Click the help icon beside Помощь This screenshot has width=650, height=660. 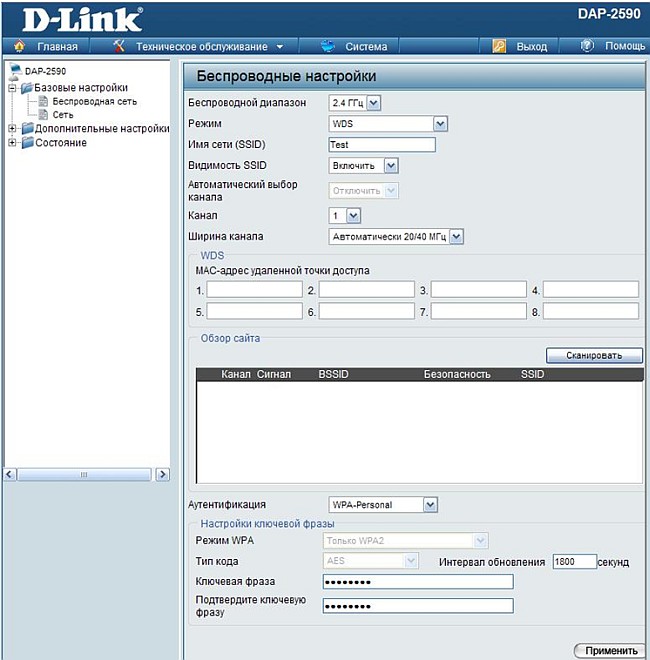tap(587, 46)
